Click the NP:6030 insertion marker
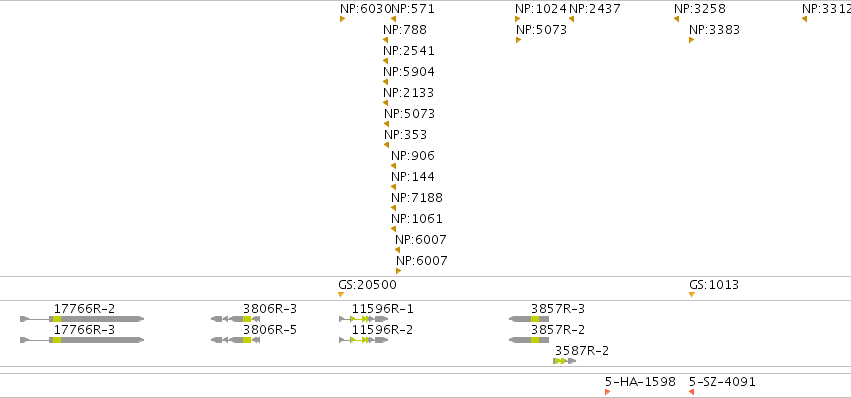 click(342, 19)
